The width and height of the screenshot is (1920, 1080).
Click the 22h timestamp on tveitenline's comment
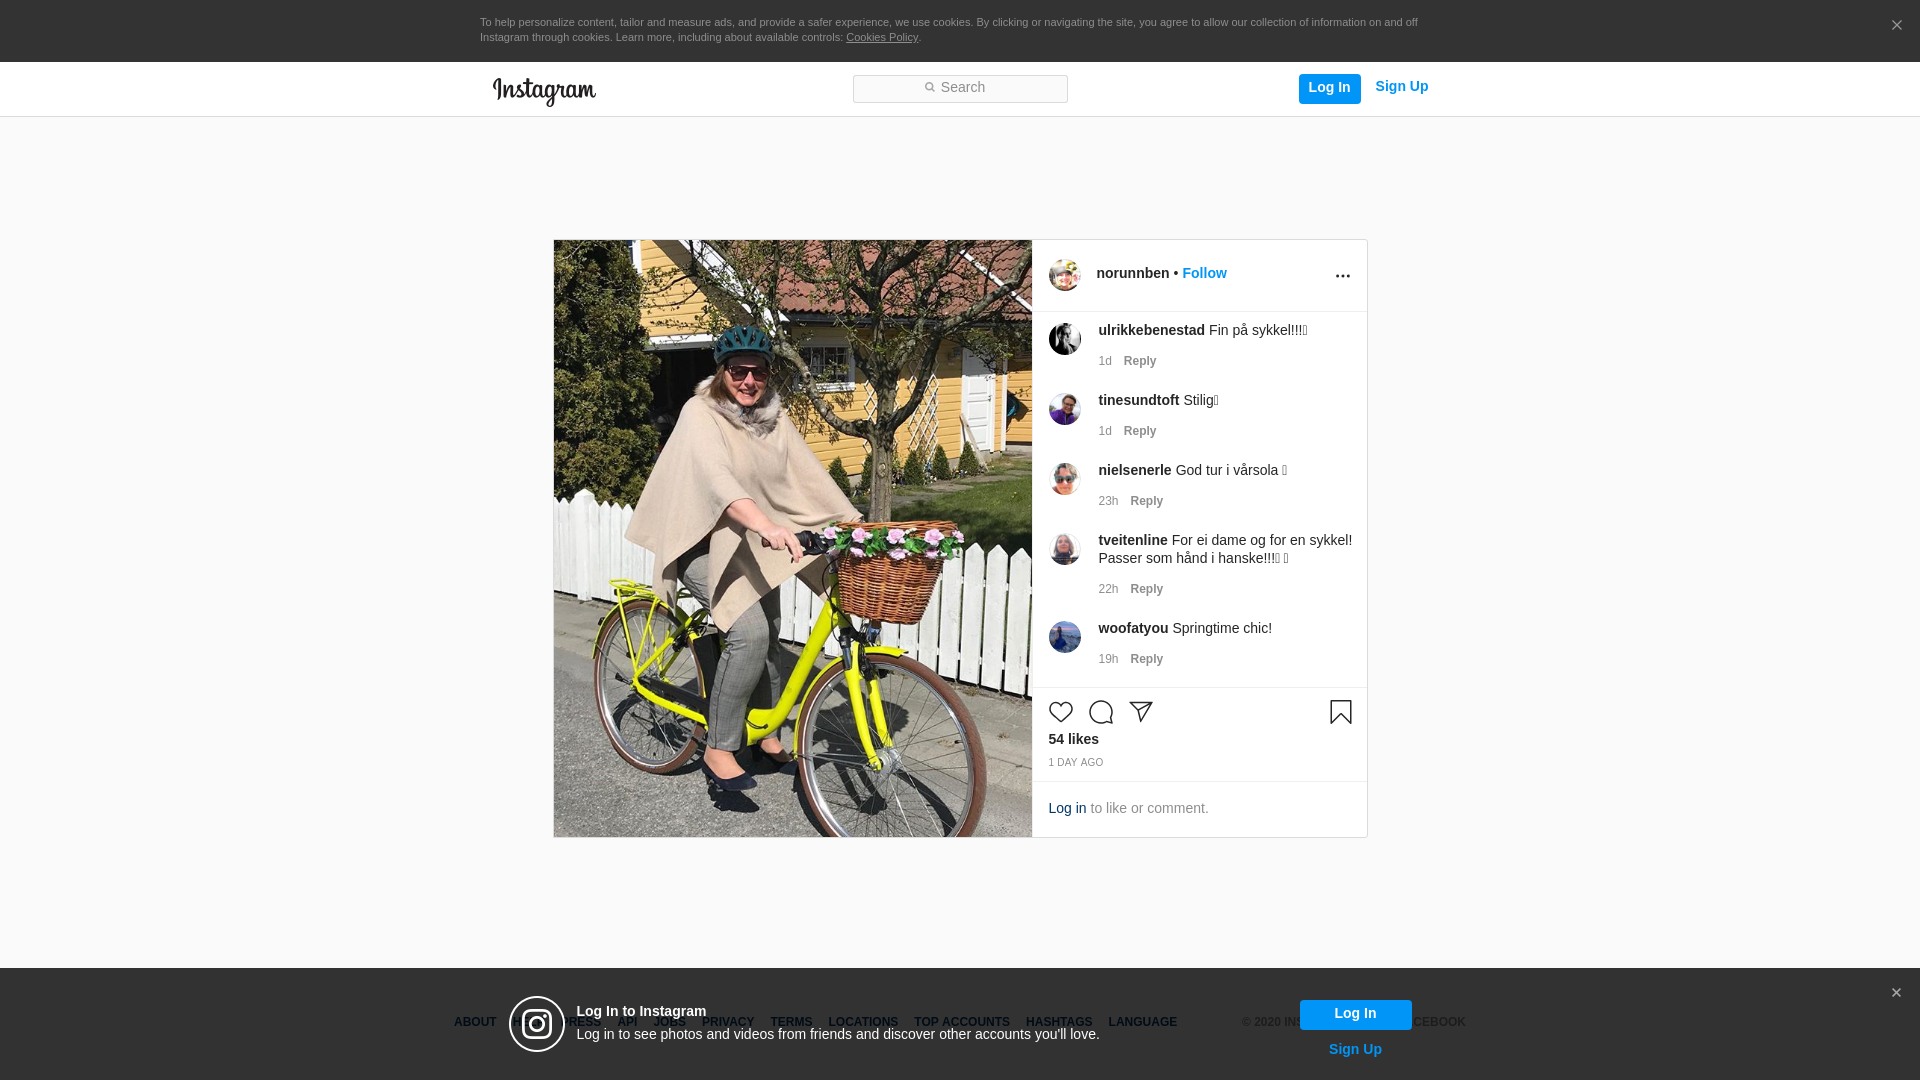[1108, 589]
